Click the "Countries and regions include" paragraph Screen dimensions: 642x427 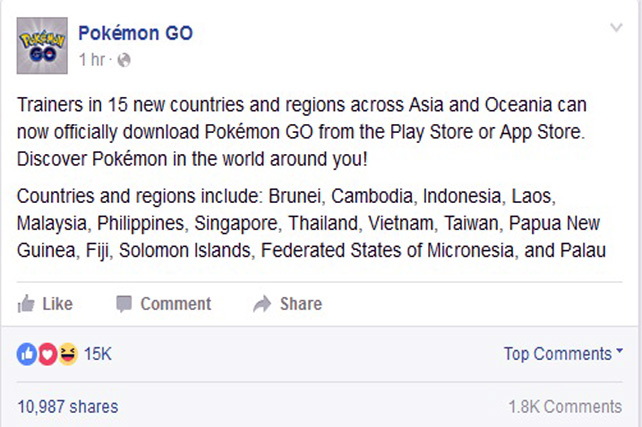[312, 224]
